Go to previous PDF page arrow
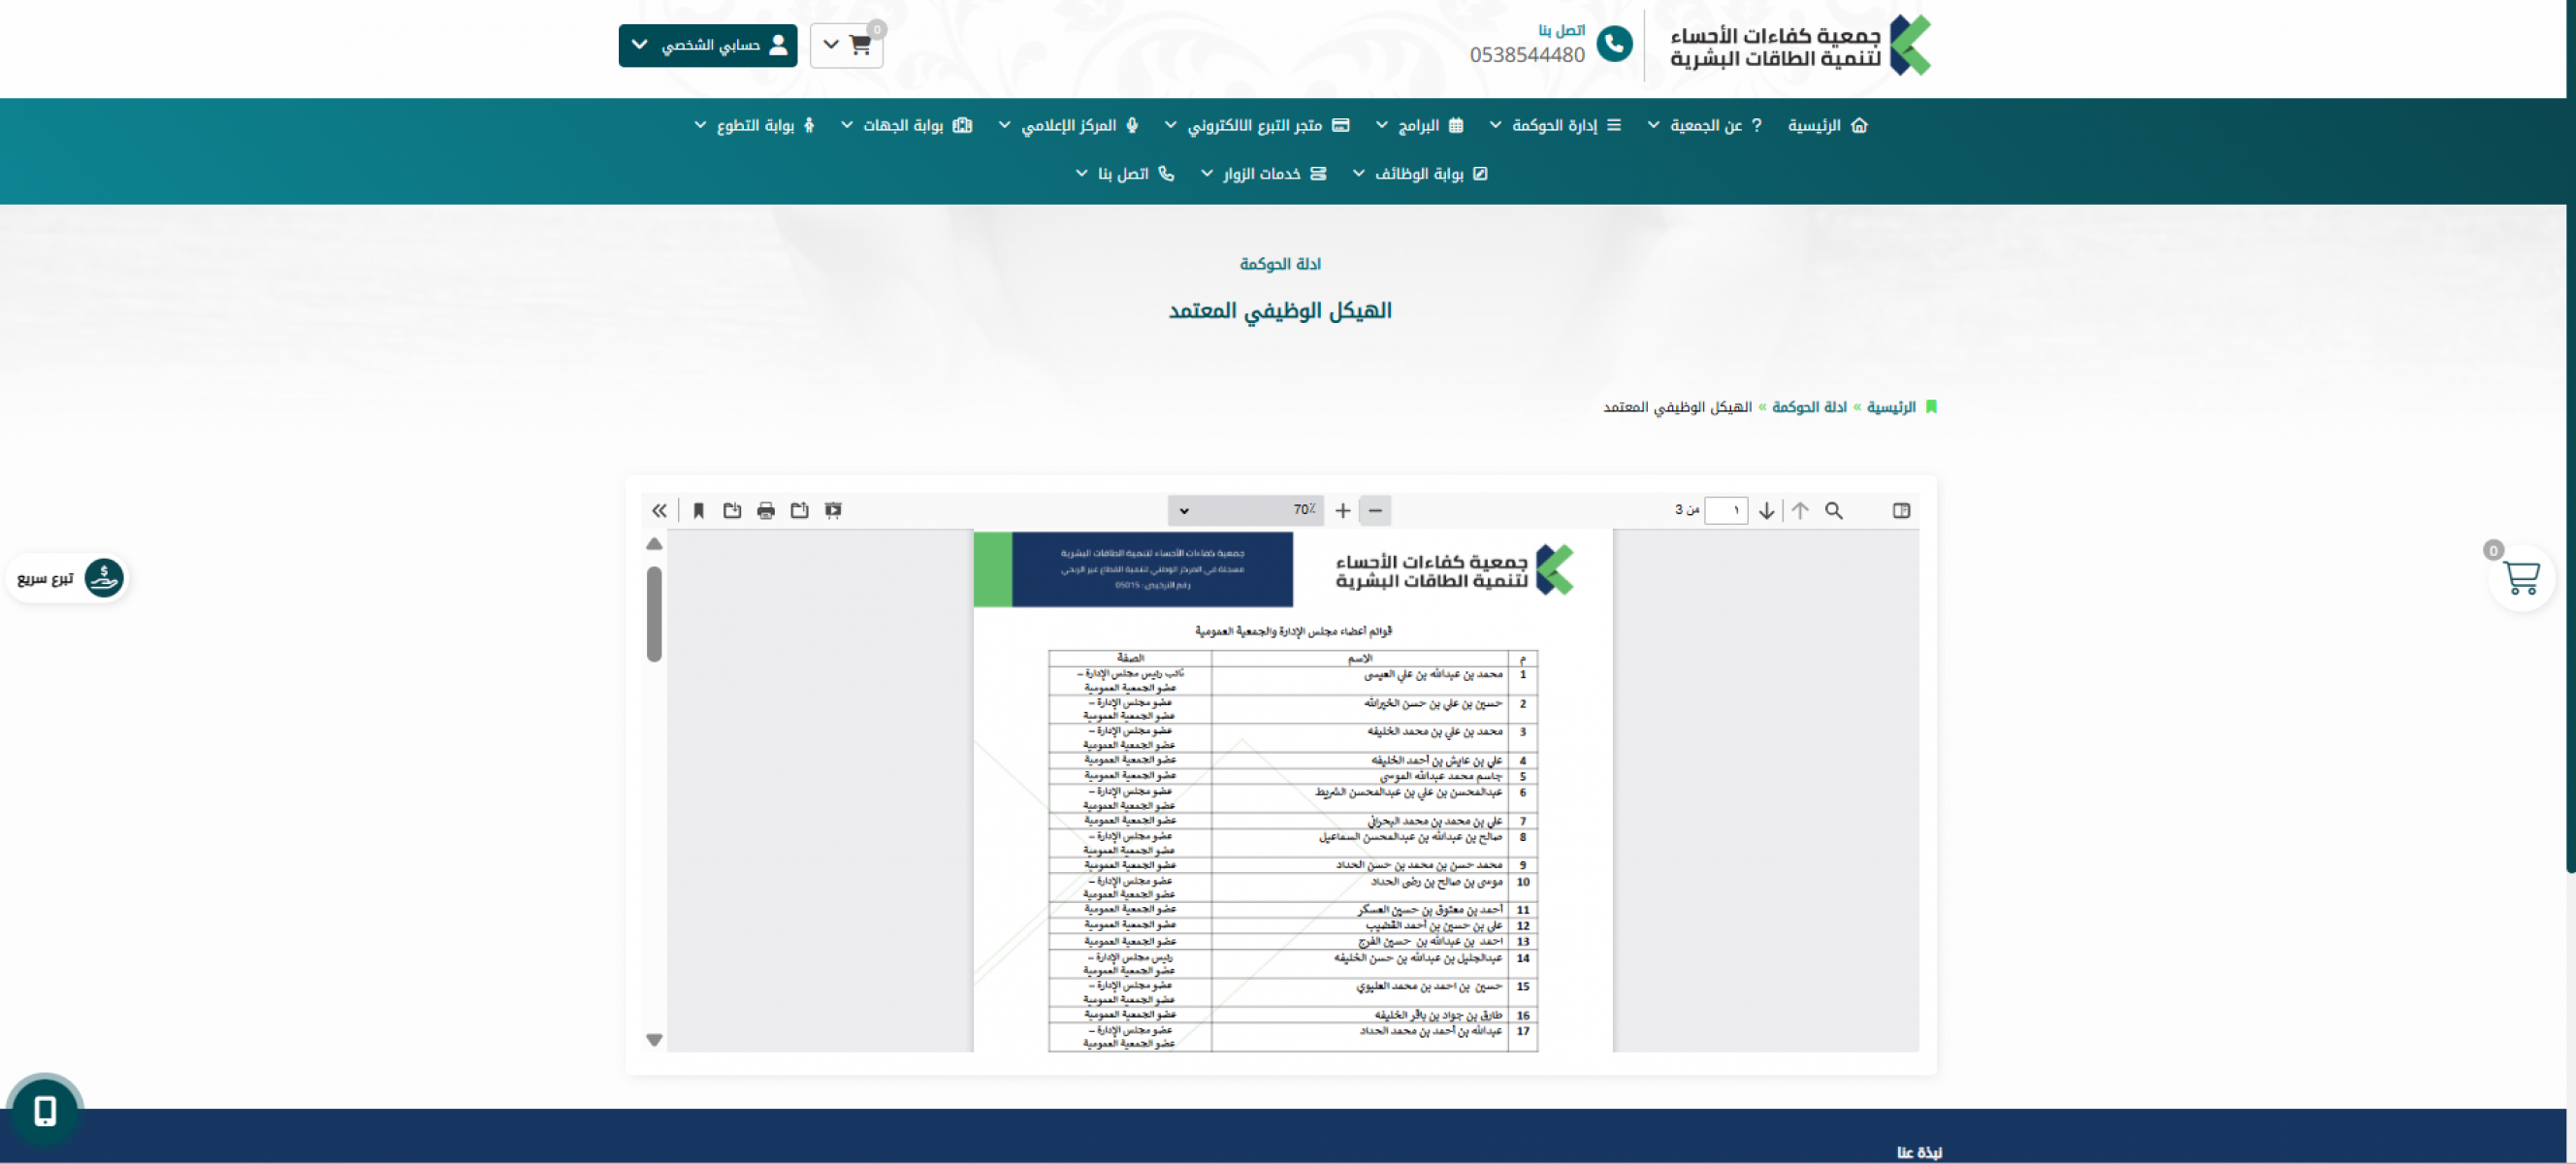The image size is (2576, 1164). coord(1800,510)
